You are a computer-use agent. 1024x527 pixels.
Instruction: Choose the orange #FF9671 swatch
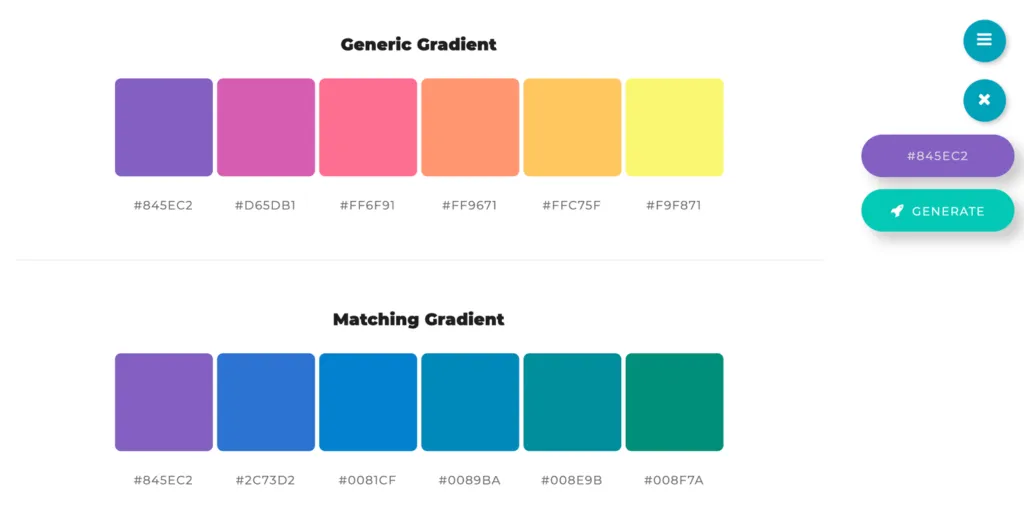click(x=470, y=127)
